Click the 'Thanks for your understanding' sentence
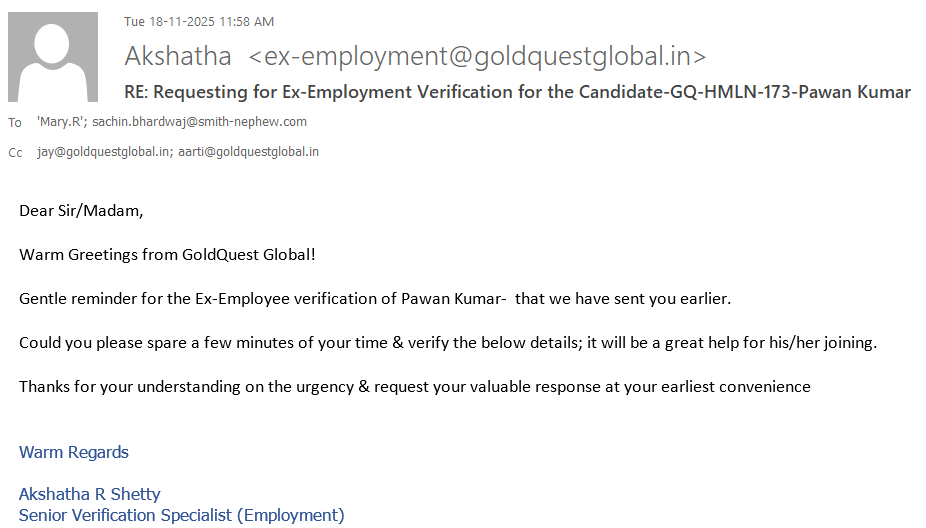This screenshot has height=528, width=926. (414, 386)
